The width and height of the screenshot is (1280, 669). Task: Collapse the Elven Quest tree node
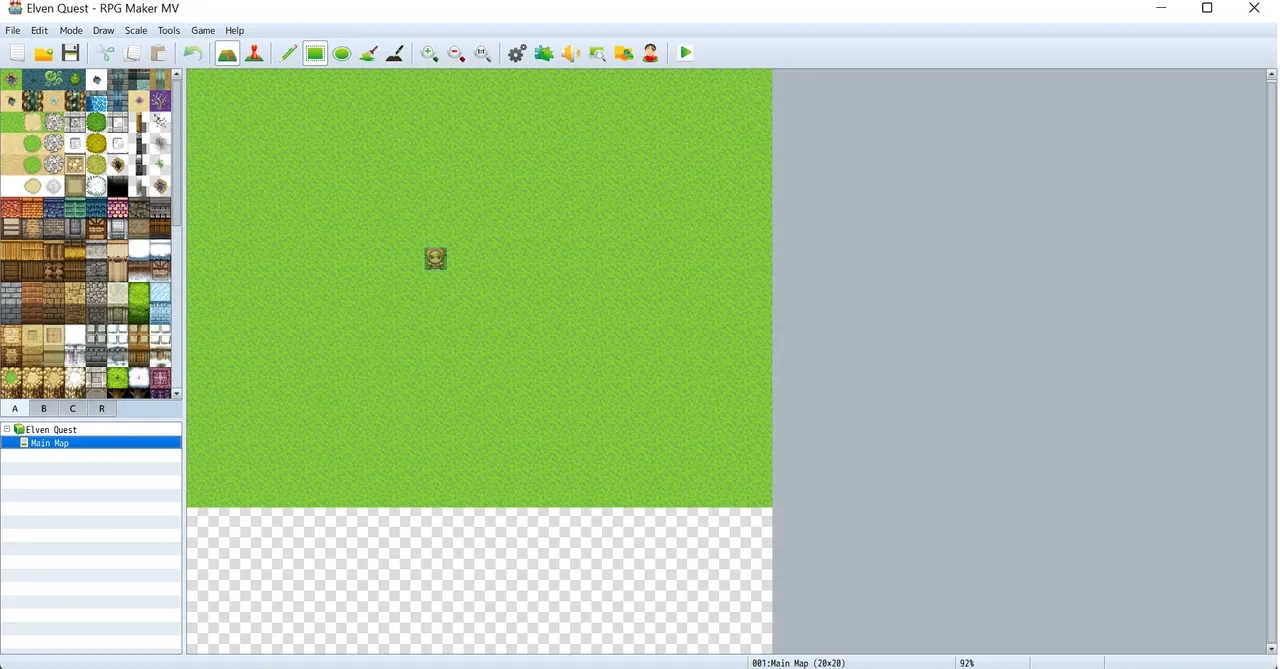coord(7,429)
